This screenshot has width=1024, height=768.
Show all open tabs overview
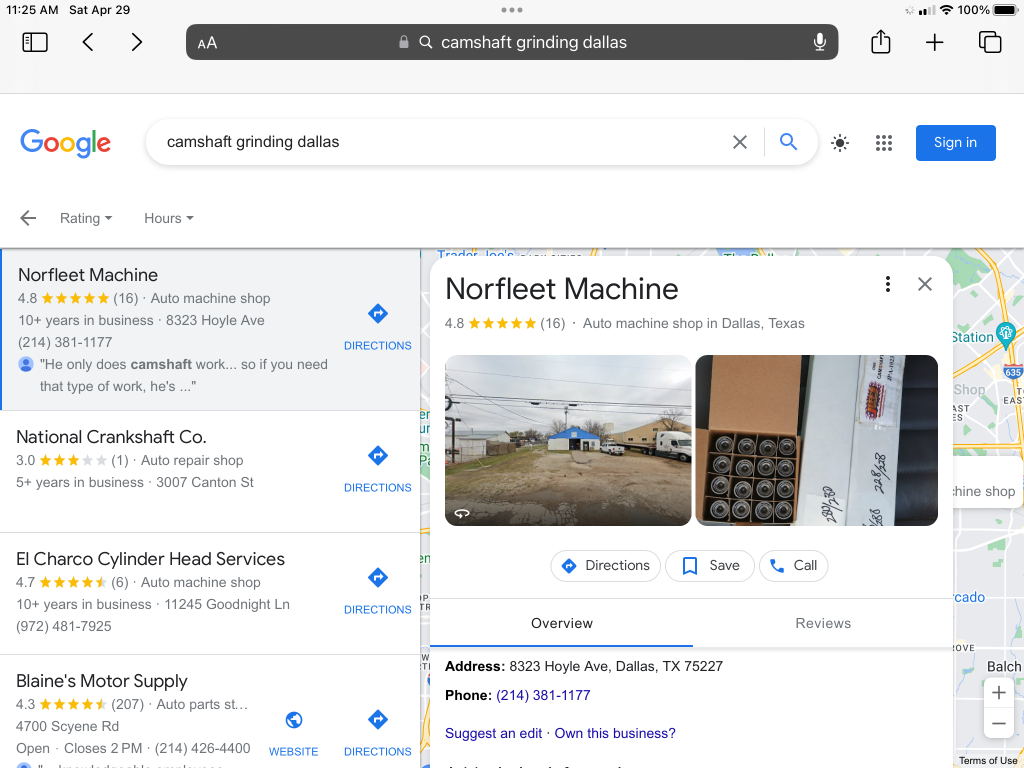tap(989, 42)
